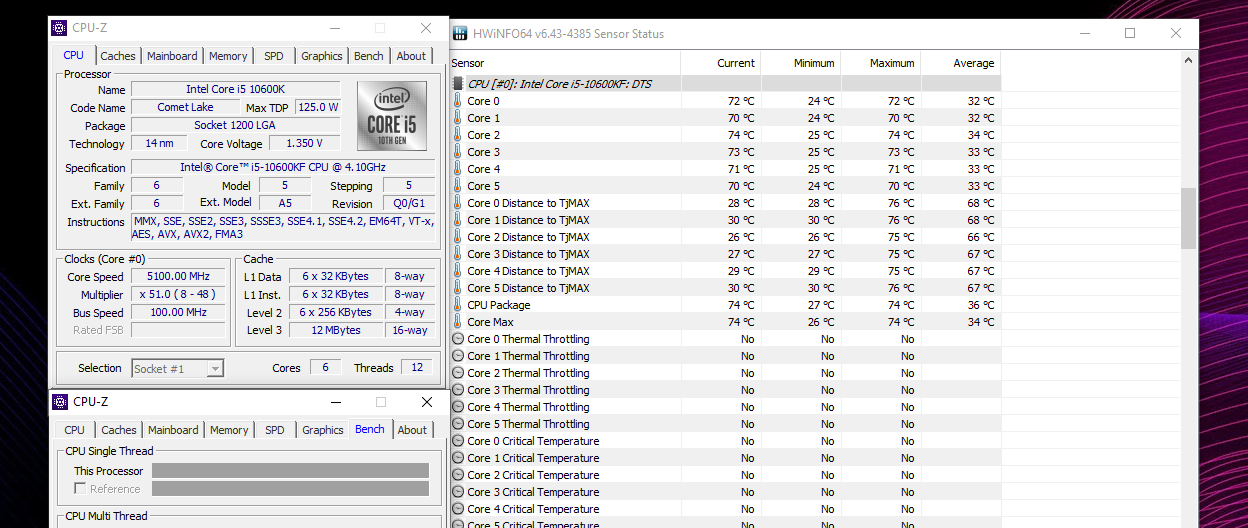This screenshot has height=528, width=1248.
Task: Click the Core 2 Distance to TjMAX thermometer icon
Action: 458,237
